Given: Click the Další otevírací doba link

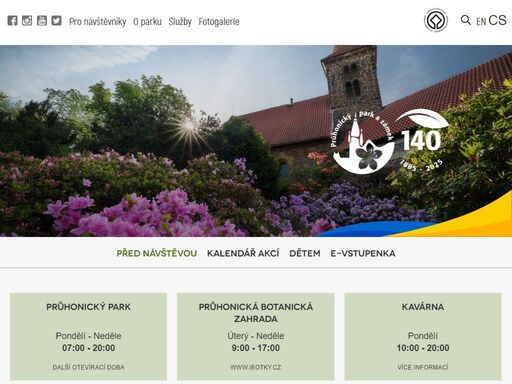Looking at the screenshot, I should (x=88, y=367).
